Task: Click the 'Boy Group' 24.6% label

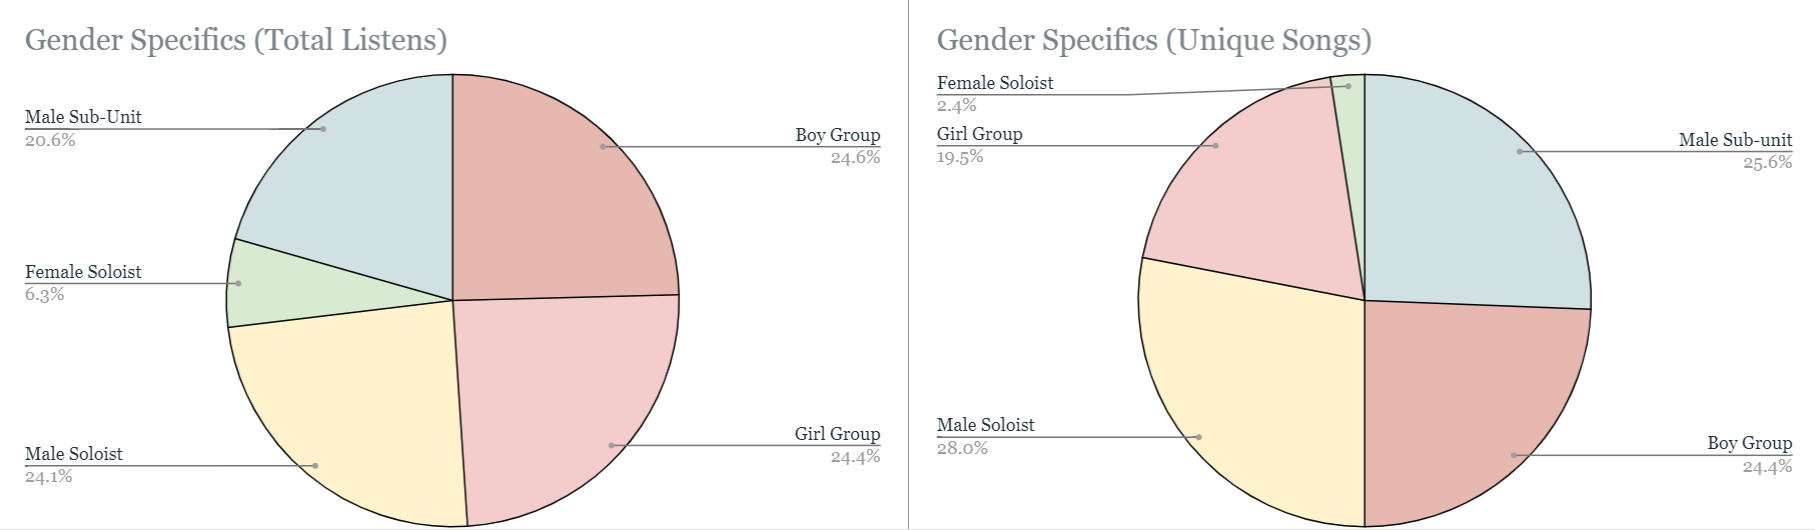Action: pyautogui.click(x=838, y=146)
